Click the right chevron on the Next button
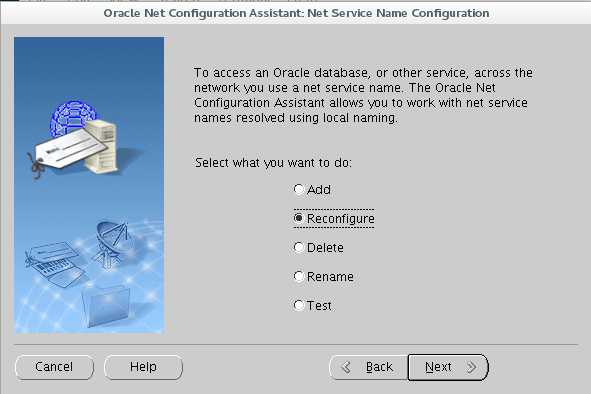The height and width of the screenshot is (394, 591). pyautogui.click(x=471, y=367)
